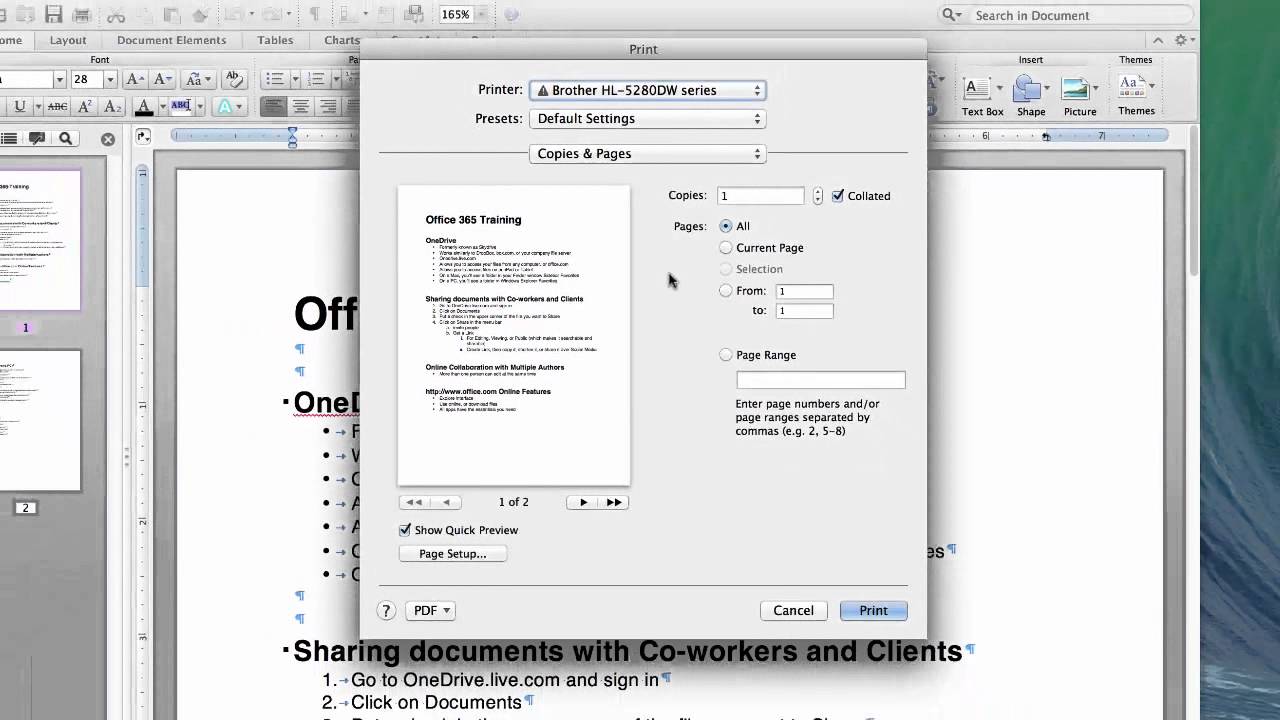Open the Copies & Pages dropdown
Viewport: 1280px width, 720px height.
(648, 154)
